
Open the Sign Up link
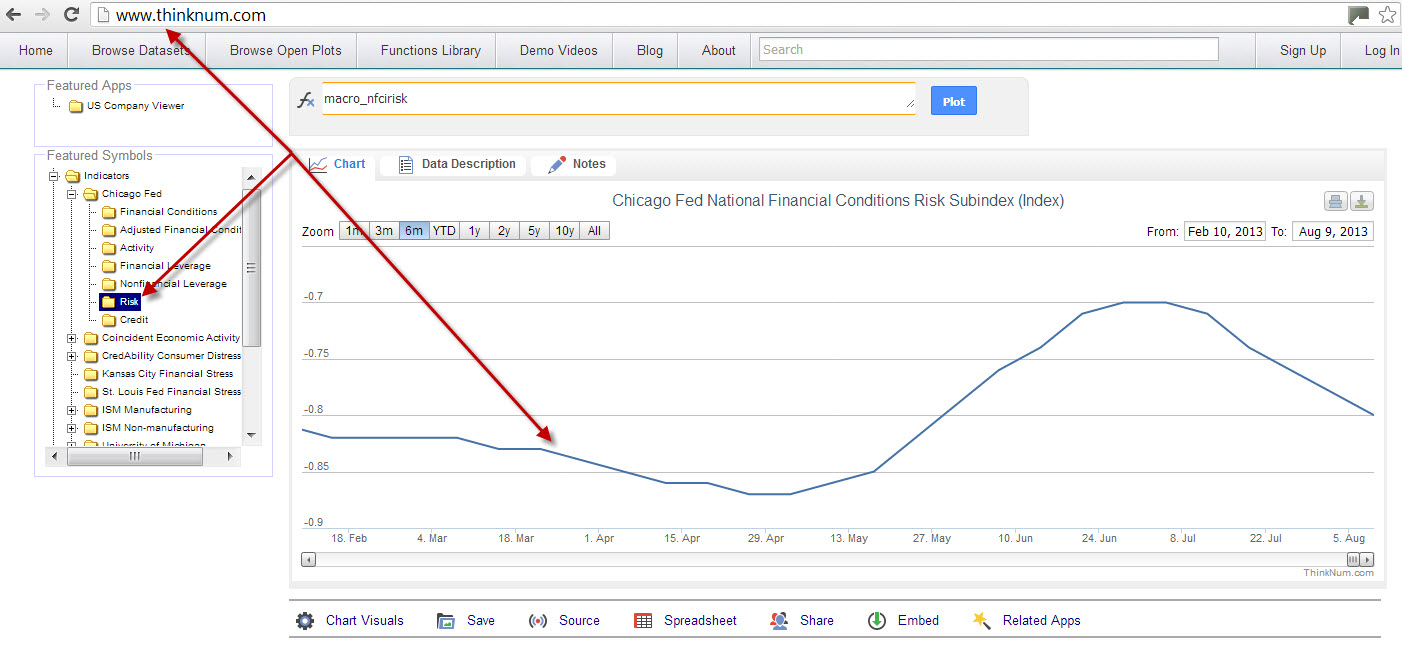[x=1303, y=50]
